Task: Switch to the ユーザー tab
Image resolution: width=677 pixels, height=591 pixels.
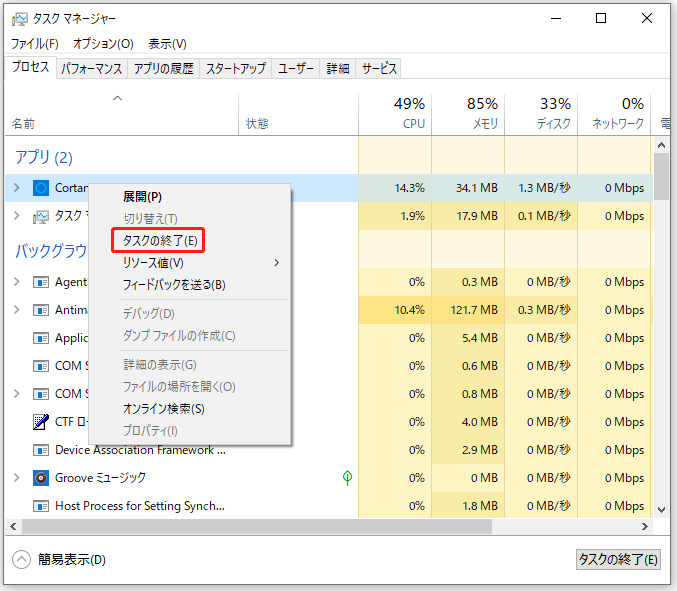Action: 296,69
